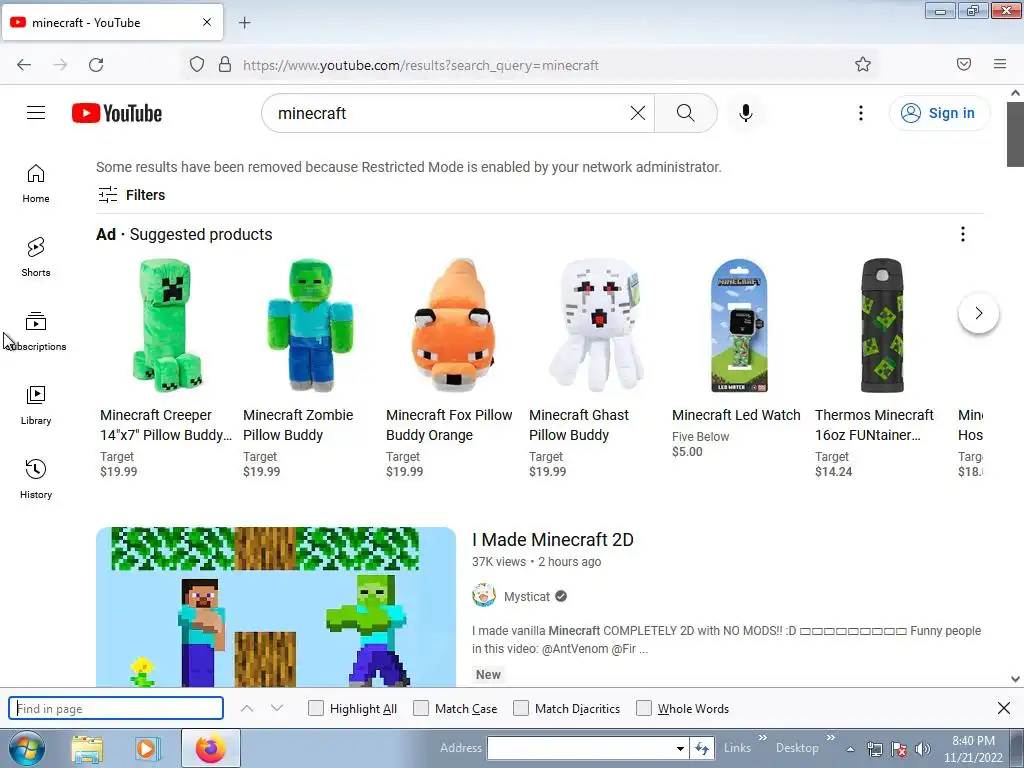Click the Sign in button
The height and width of the screenshot is (768, 1024).
pyautogui.click(x=939, y=113)
